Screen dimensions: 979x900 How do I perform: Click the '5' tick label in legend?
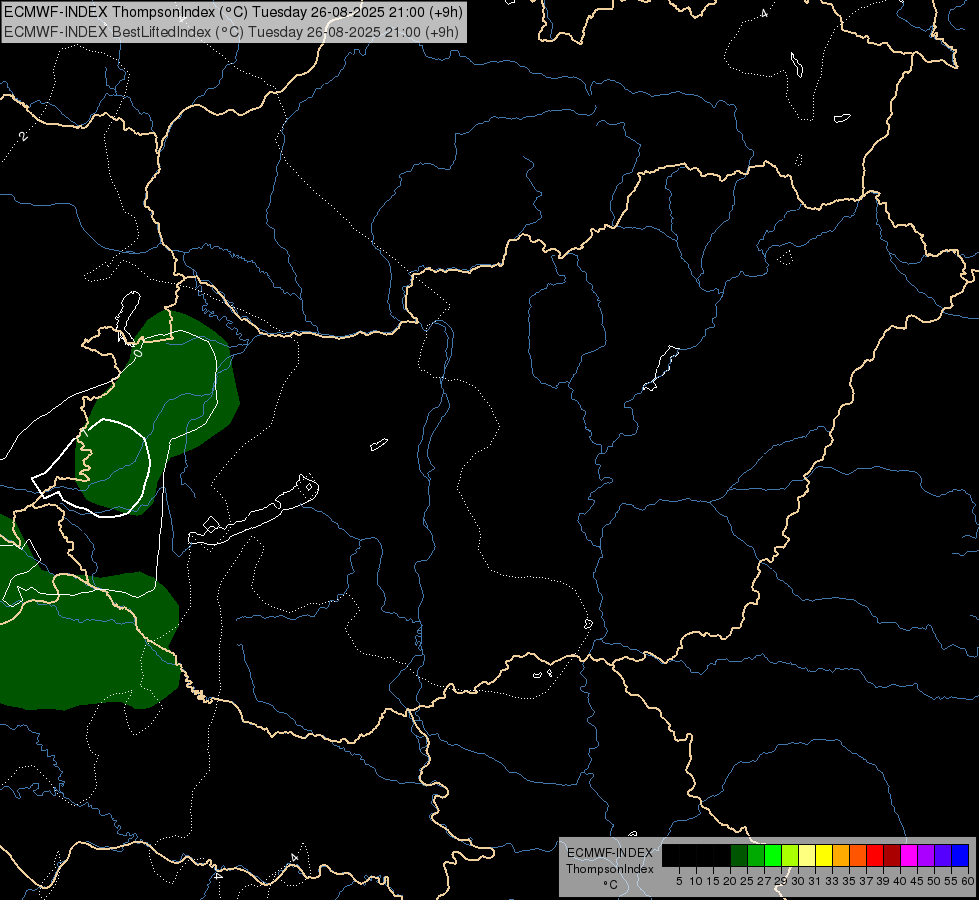(679, 881)
